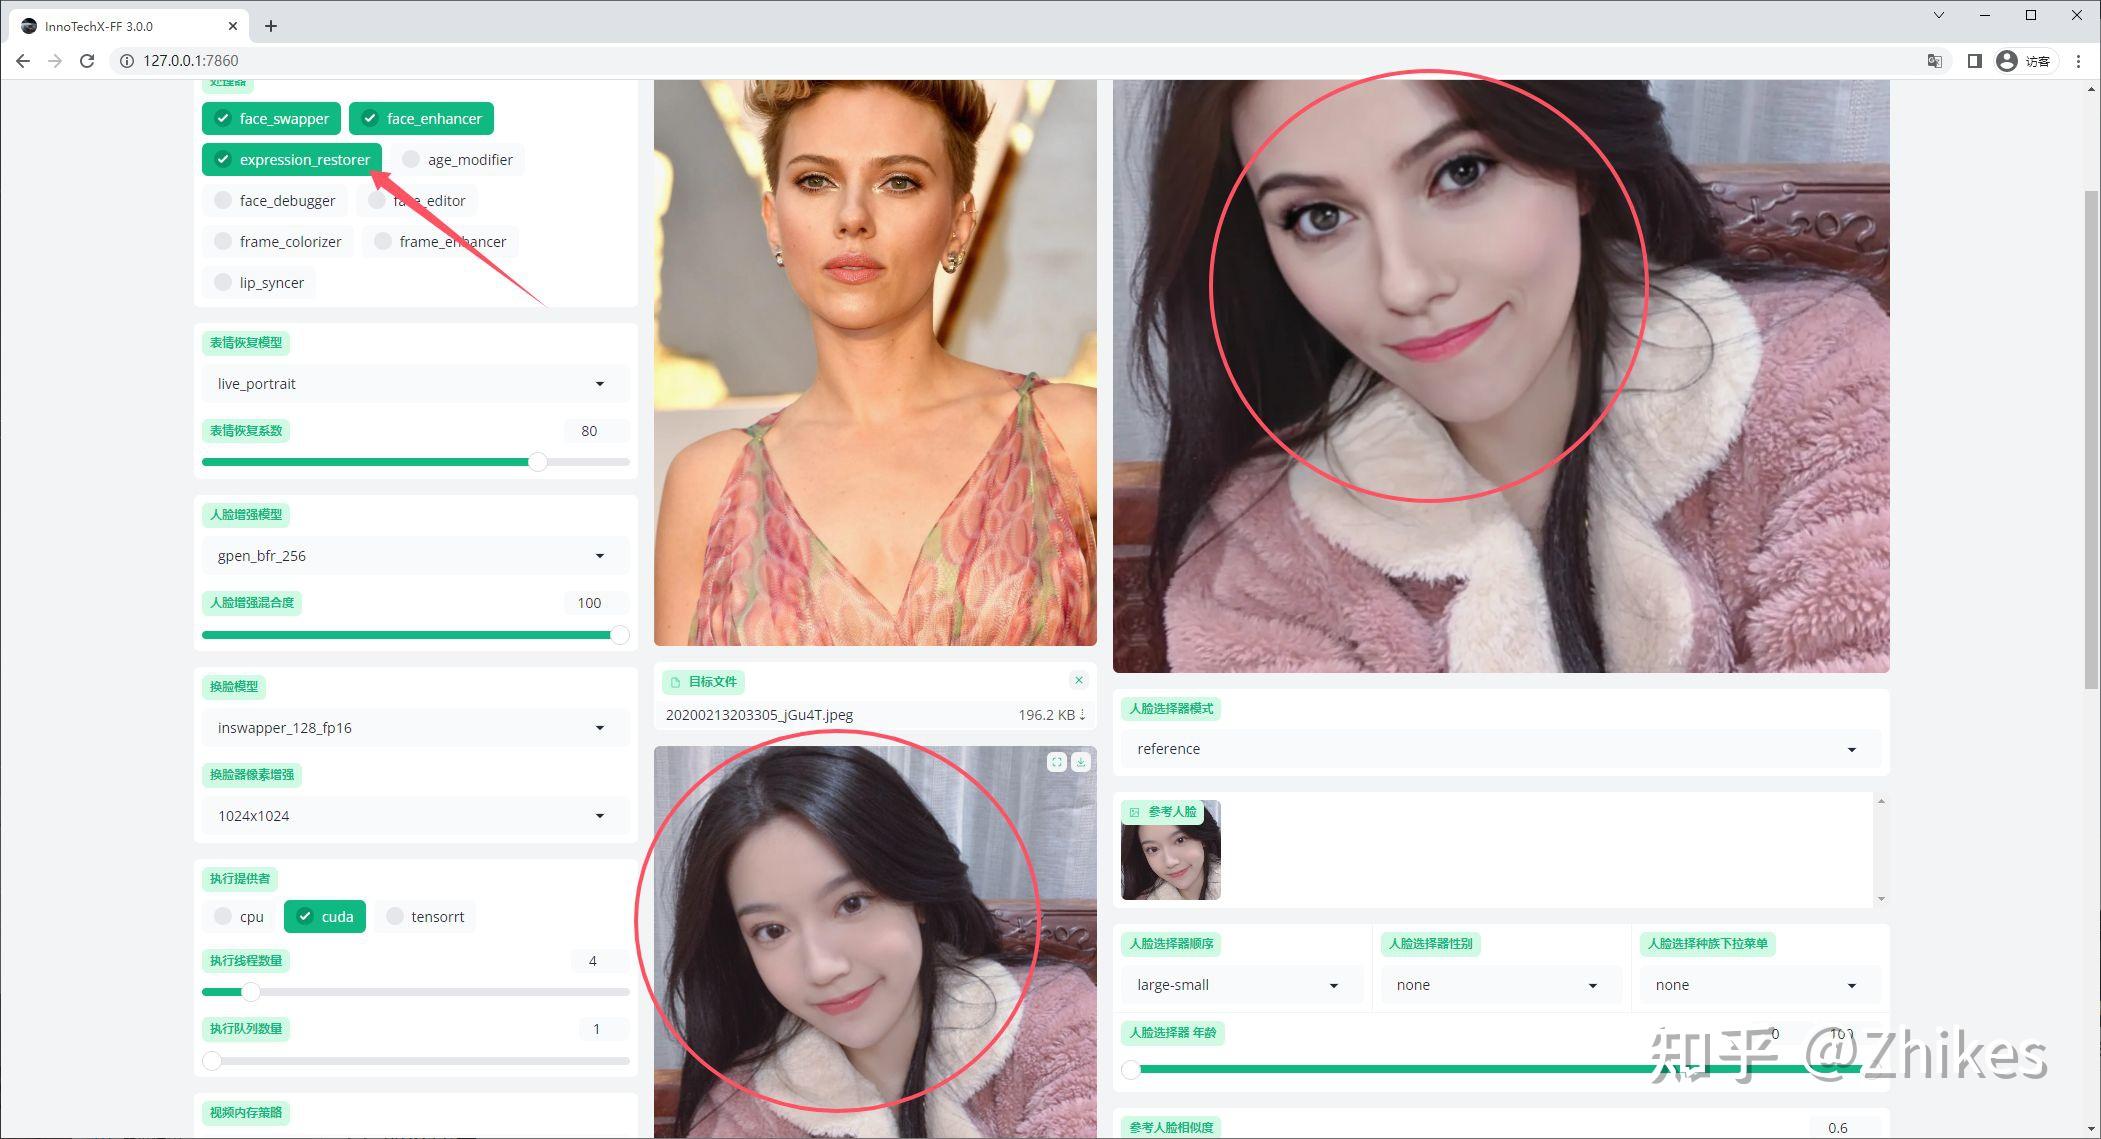Click expression restorer factor value 80 field
The image size is (2101, 1139).
click(x=596, y=431)
